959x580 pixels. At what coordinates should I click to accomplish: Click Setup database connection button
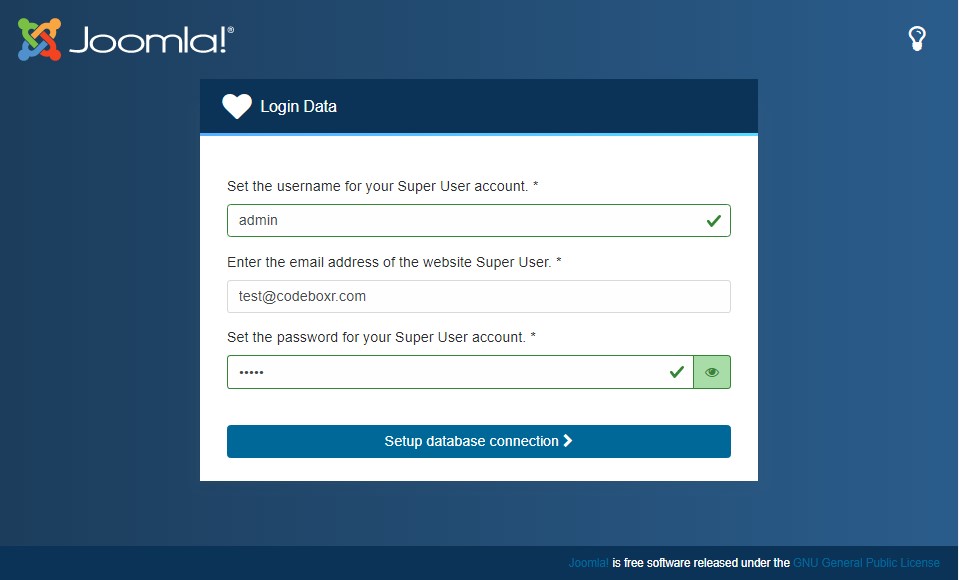click(479, 441)
